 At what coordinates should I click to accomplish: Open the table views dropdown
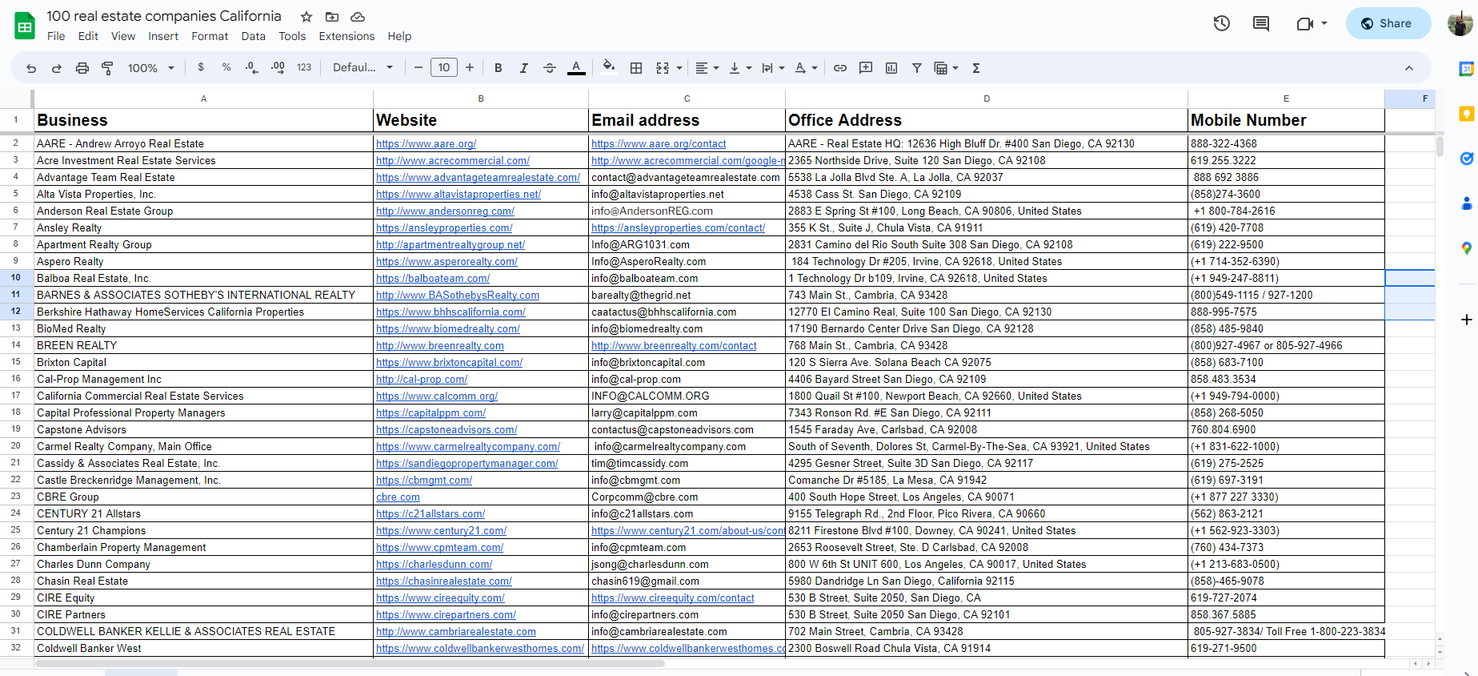[945, 68]
